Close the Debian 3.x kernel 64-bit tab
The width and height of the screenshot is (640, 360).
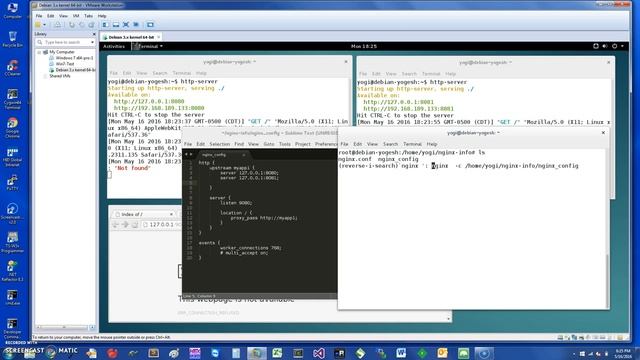pyautogui.click(x=159, y=37)
